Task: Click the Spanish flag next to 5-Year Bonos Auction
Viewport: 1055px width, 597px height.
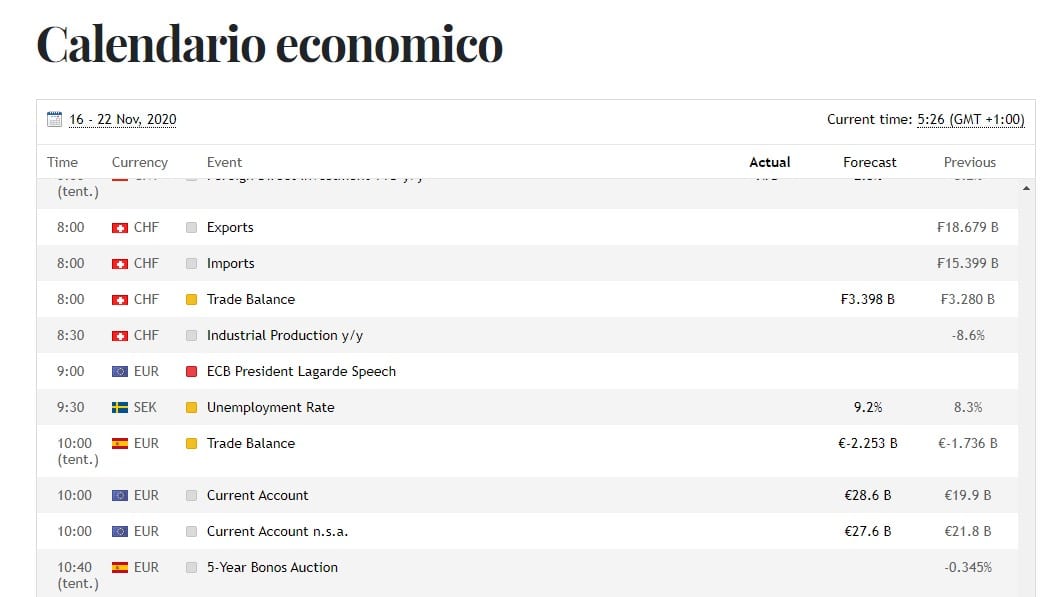Action: (120, 566)
